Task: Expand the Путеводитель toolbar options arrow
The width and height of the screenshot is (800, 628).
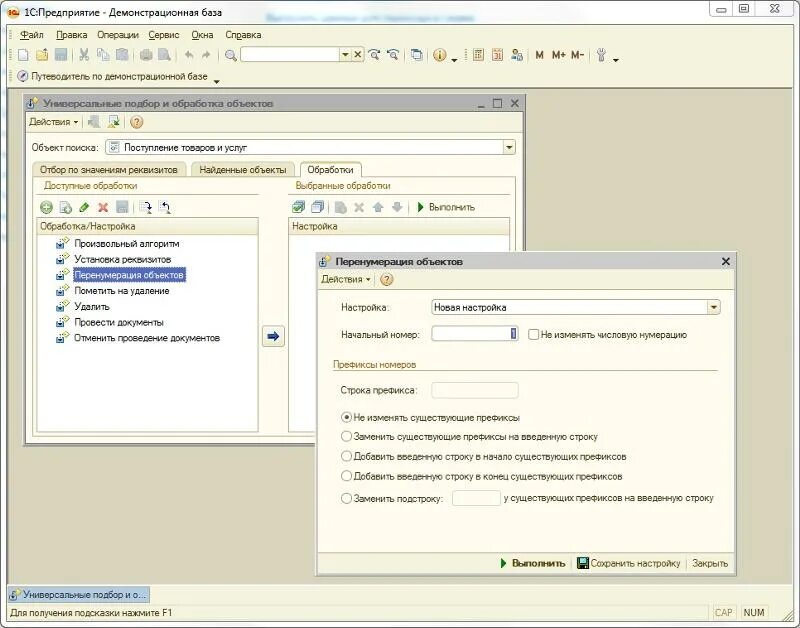Action: point(216,81)
